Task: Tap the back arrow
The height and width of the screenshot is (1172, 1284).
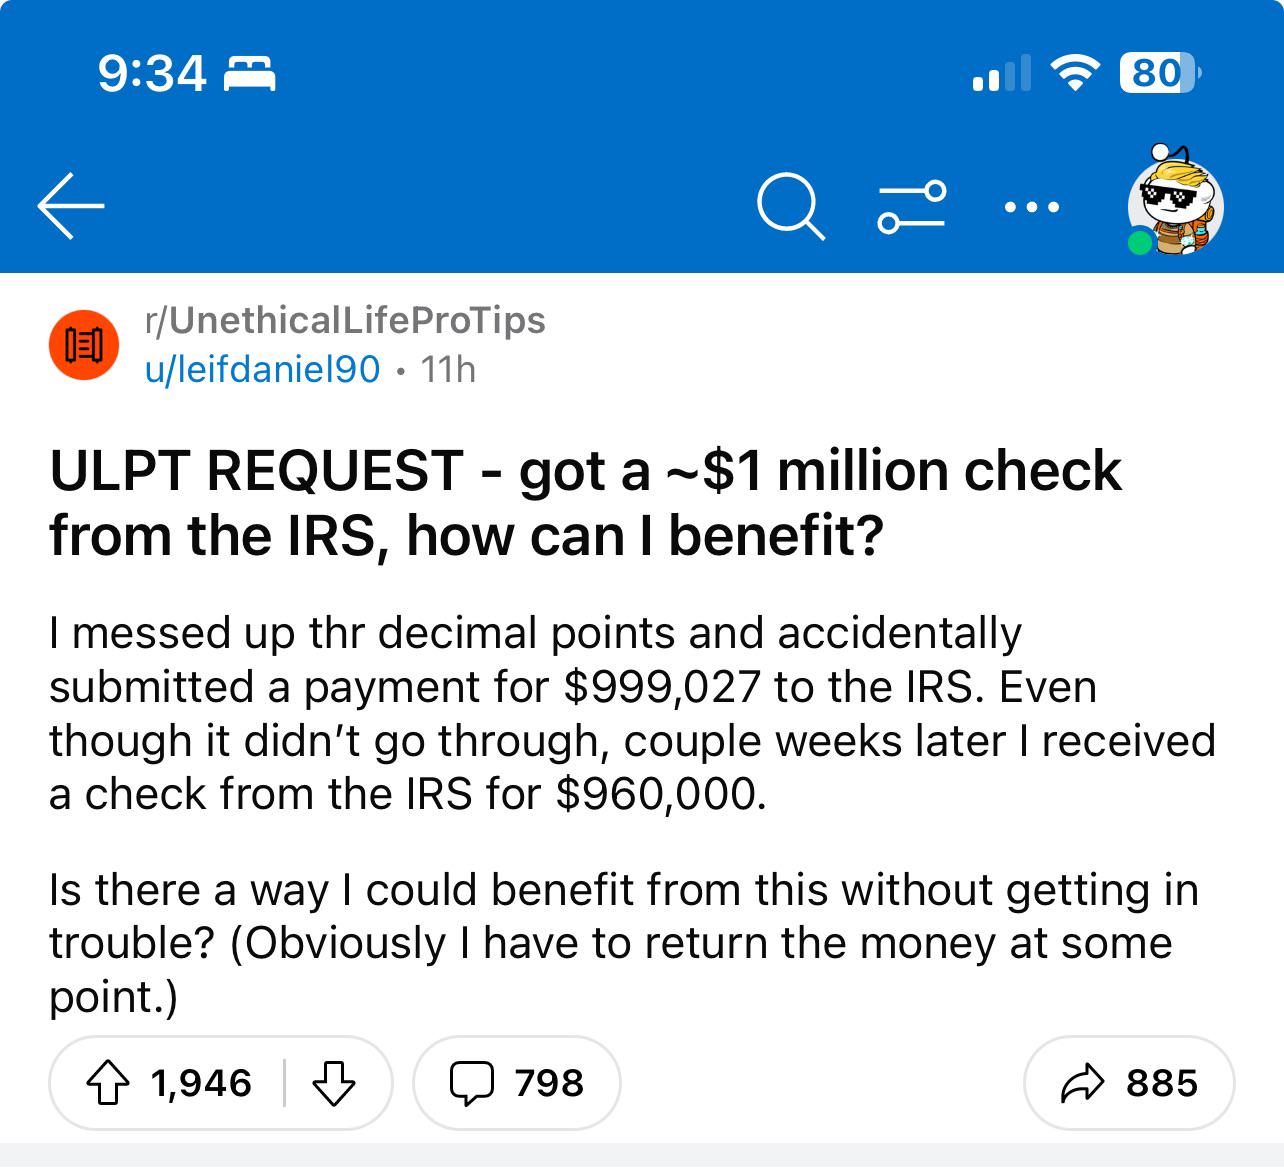Action: (71, 206)
